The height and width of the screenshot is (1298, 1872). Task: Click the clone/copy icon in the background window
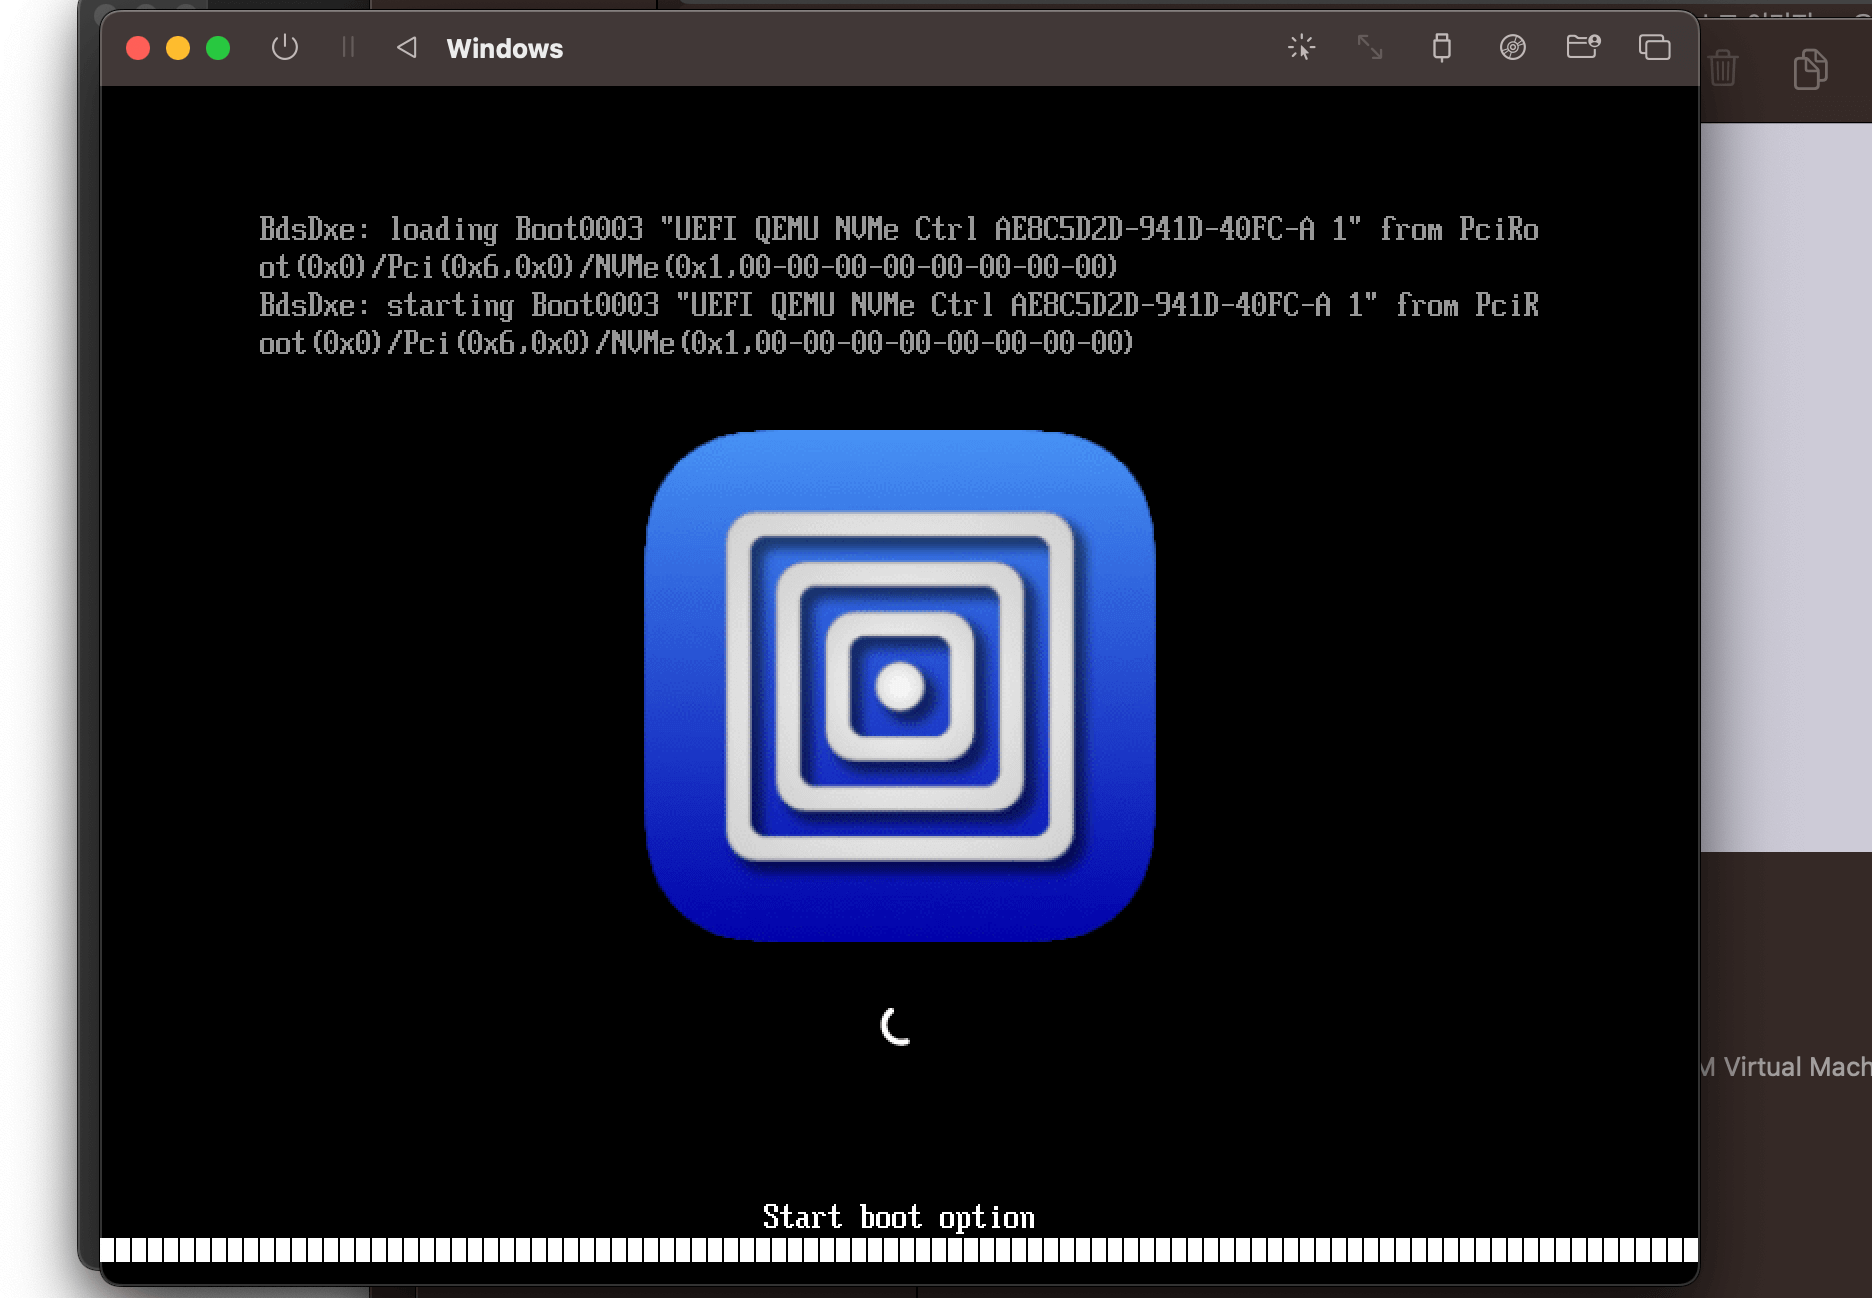tap(1810, 69)
